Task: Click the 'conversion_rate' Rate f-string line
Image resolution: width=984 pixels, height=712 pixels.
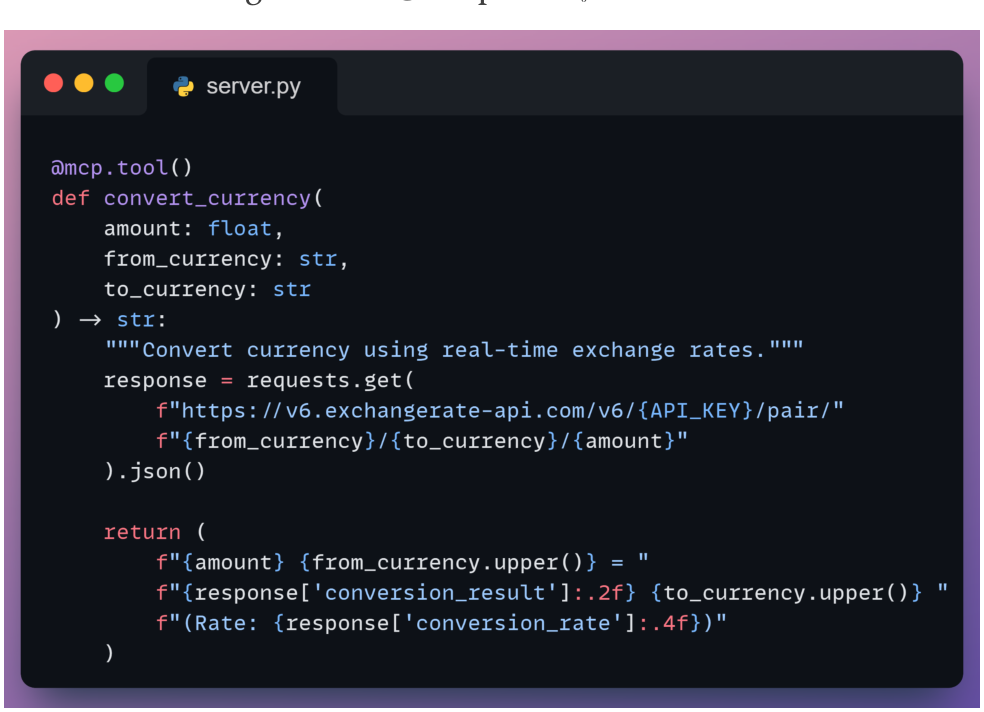Action: point(441,623)
